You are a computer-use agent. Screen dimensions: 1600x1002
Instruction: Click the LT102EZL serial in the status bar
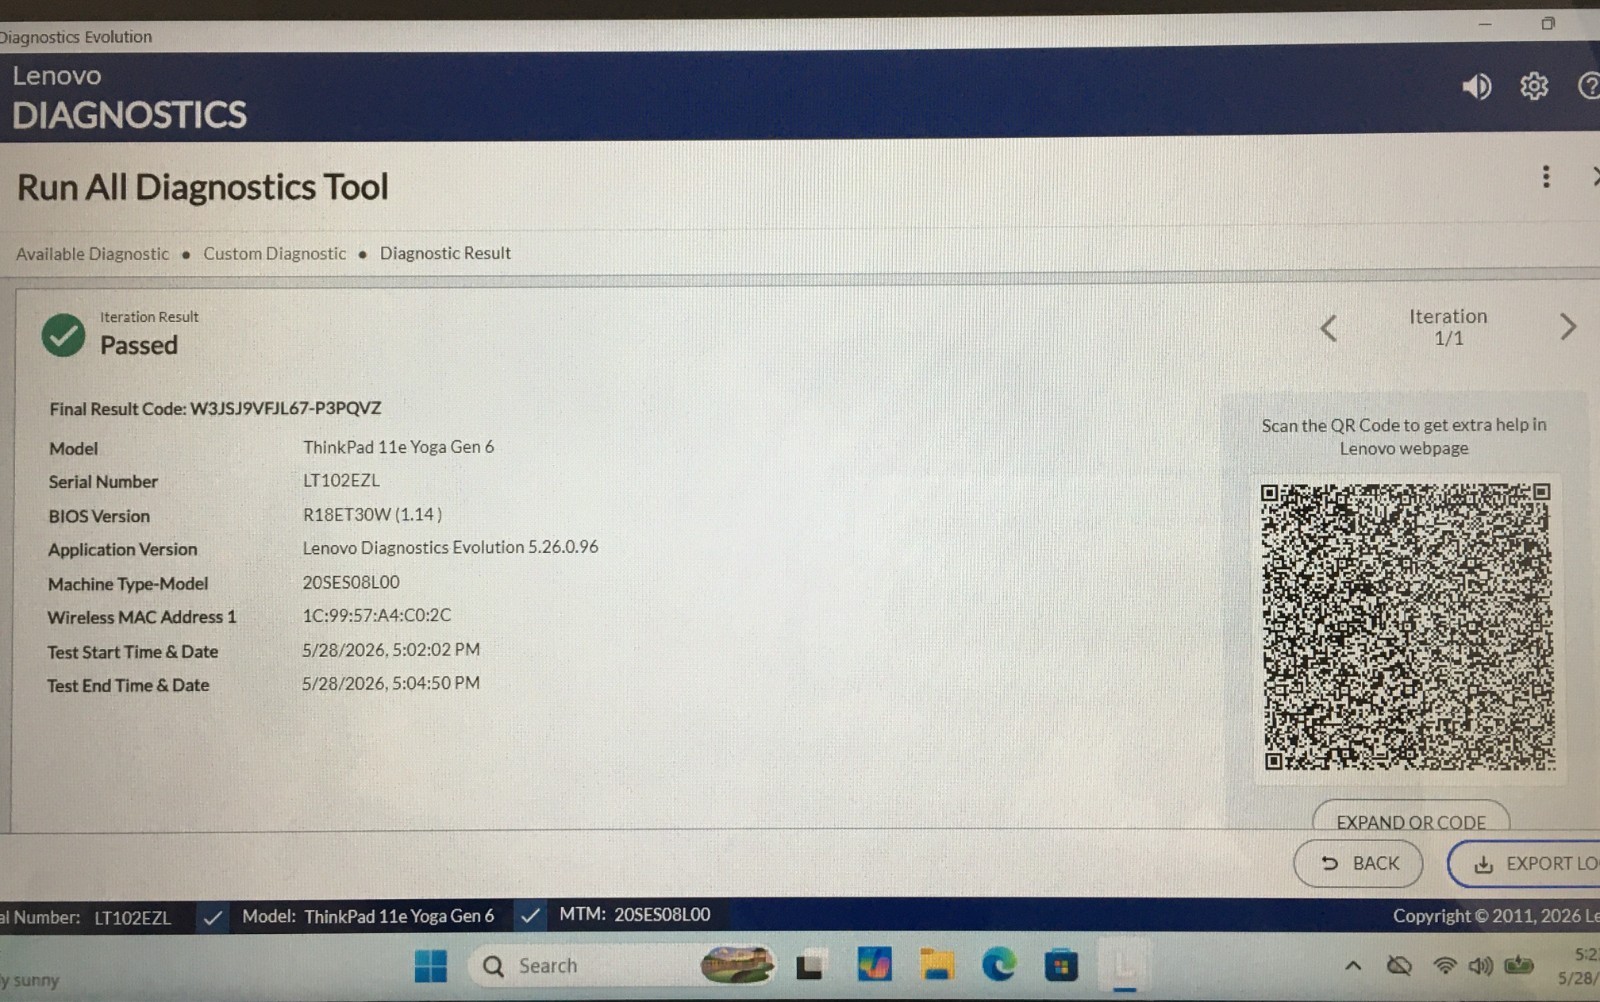pos(133,918)
